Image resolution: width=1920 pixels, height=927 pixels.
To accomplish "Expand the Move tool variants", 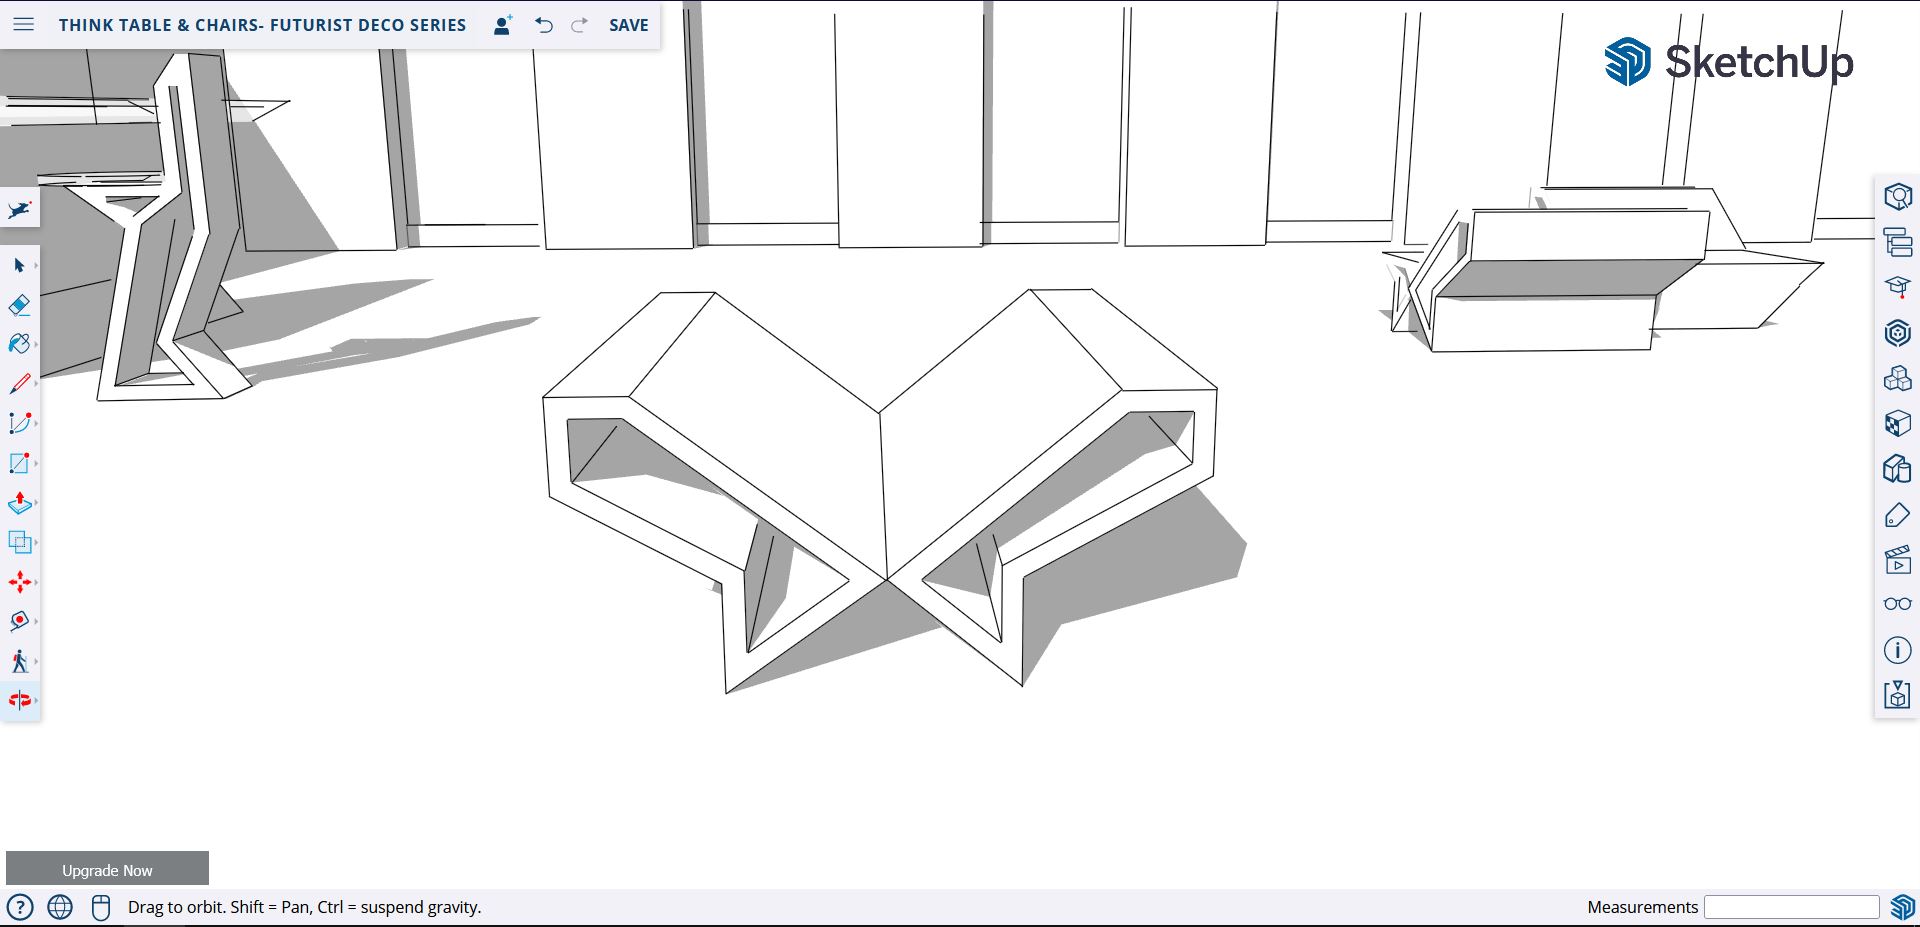I will point(38,581).
